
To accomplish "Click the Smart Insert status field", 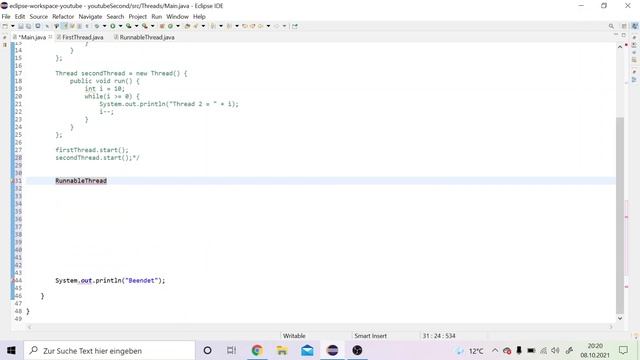I will click(370, 336).
